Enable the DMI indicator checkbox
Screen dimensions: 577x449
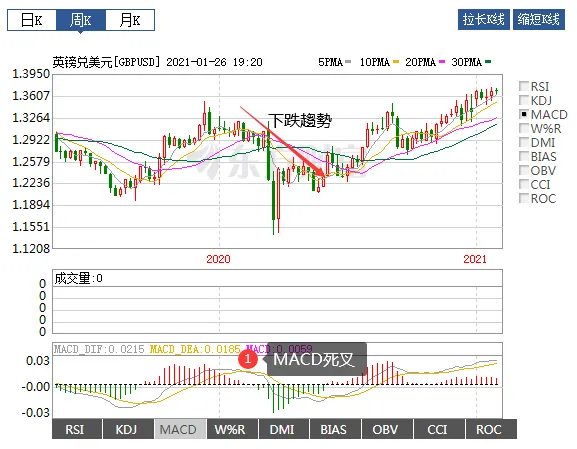click(x=524, y=142)
